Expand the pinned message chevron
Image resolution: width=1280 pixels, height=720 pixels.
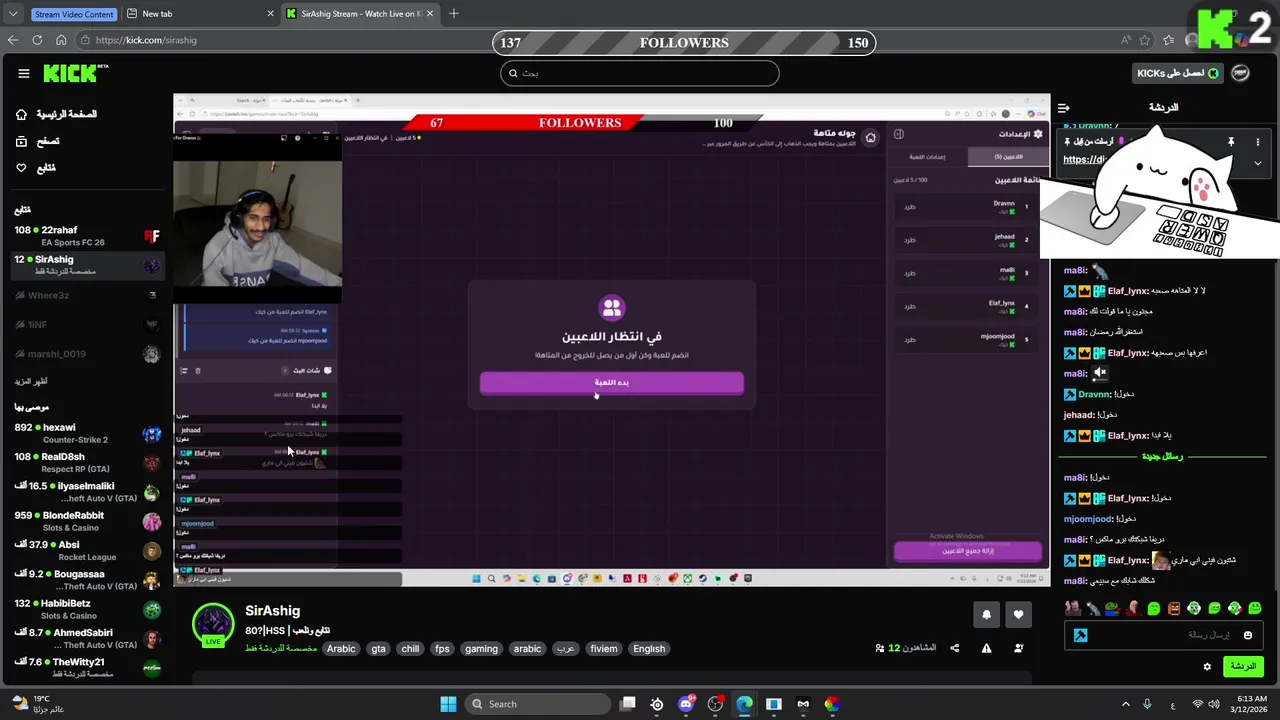pyautogui.click(x=1258, y=163)
